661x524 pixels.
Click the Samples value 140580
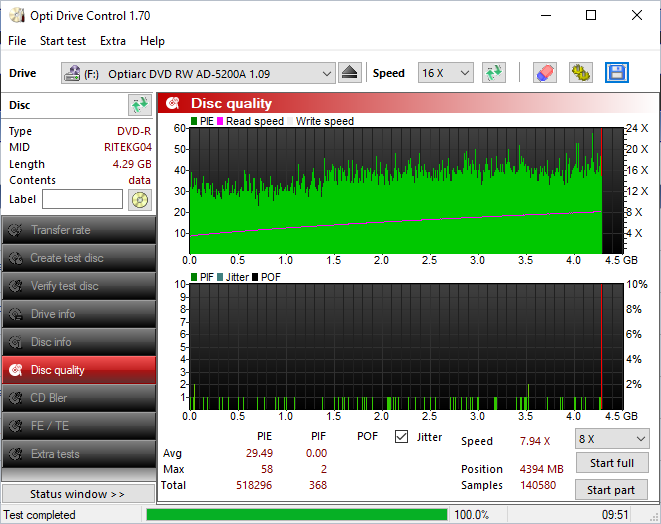coord(538,485)
